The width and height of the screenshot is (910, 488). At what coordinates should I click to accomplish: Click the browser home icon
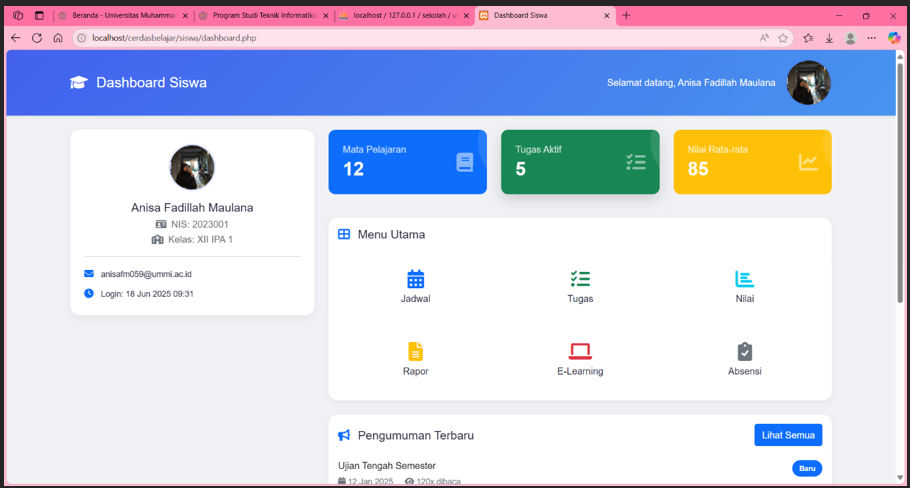58,38
